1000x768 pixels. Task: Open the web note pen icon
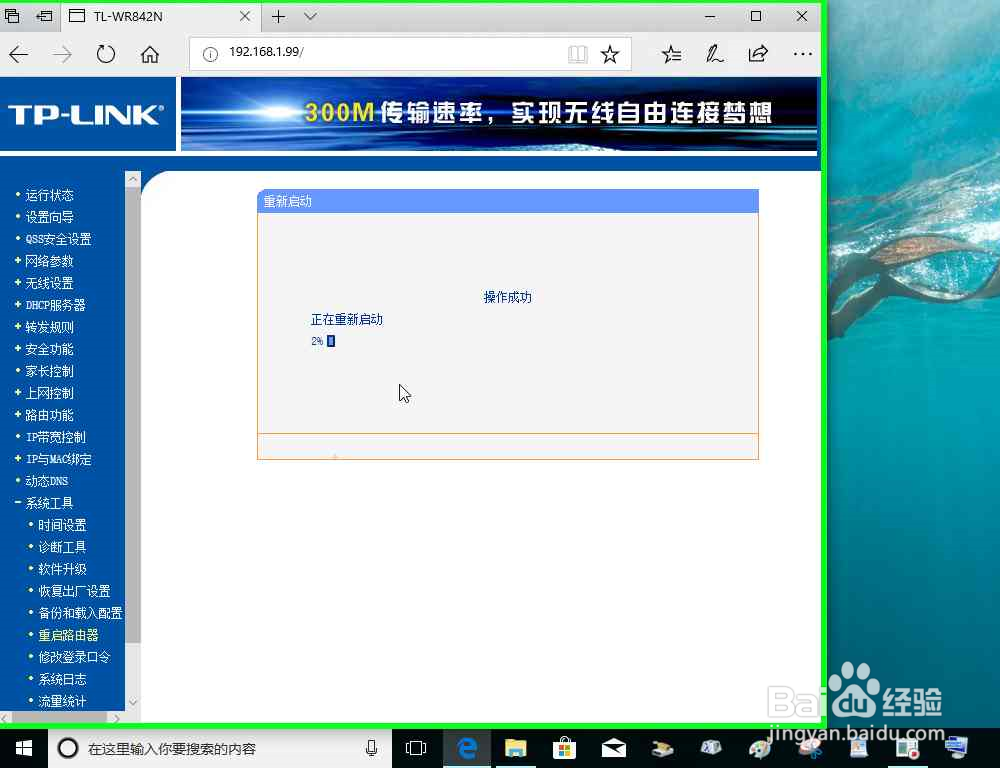tap(714, 55)
